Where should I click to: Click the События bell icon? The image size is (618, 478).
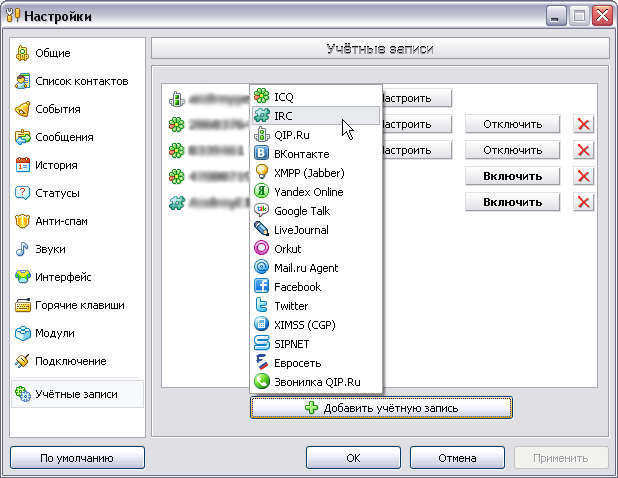tap(22, 109)
